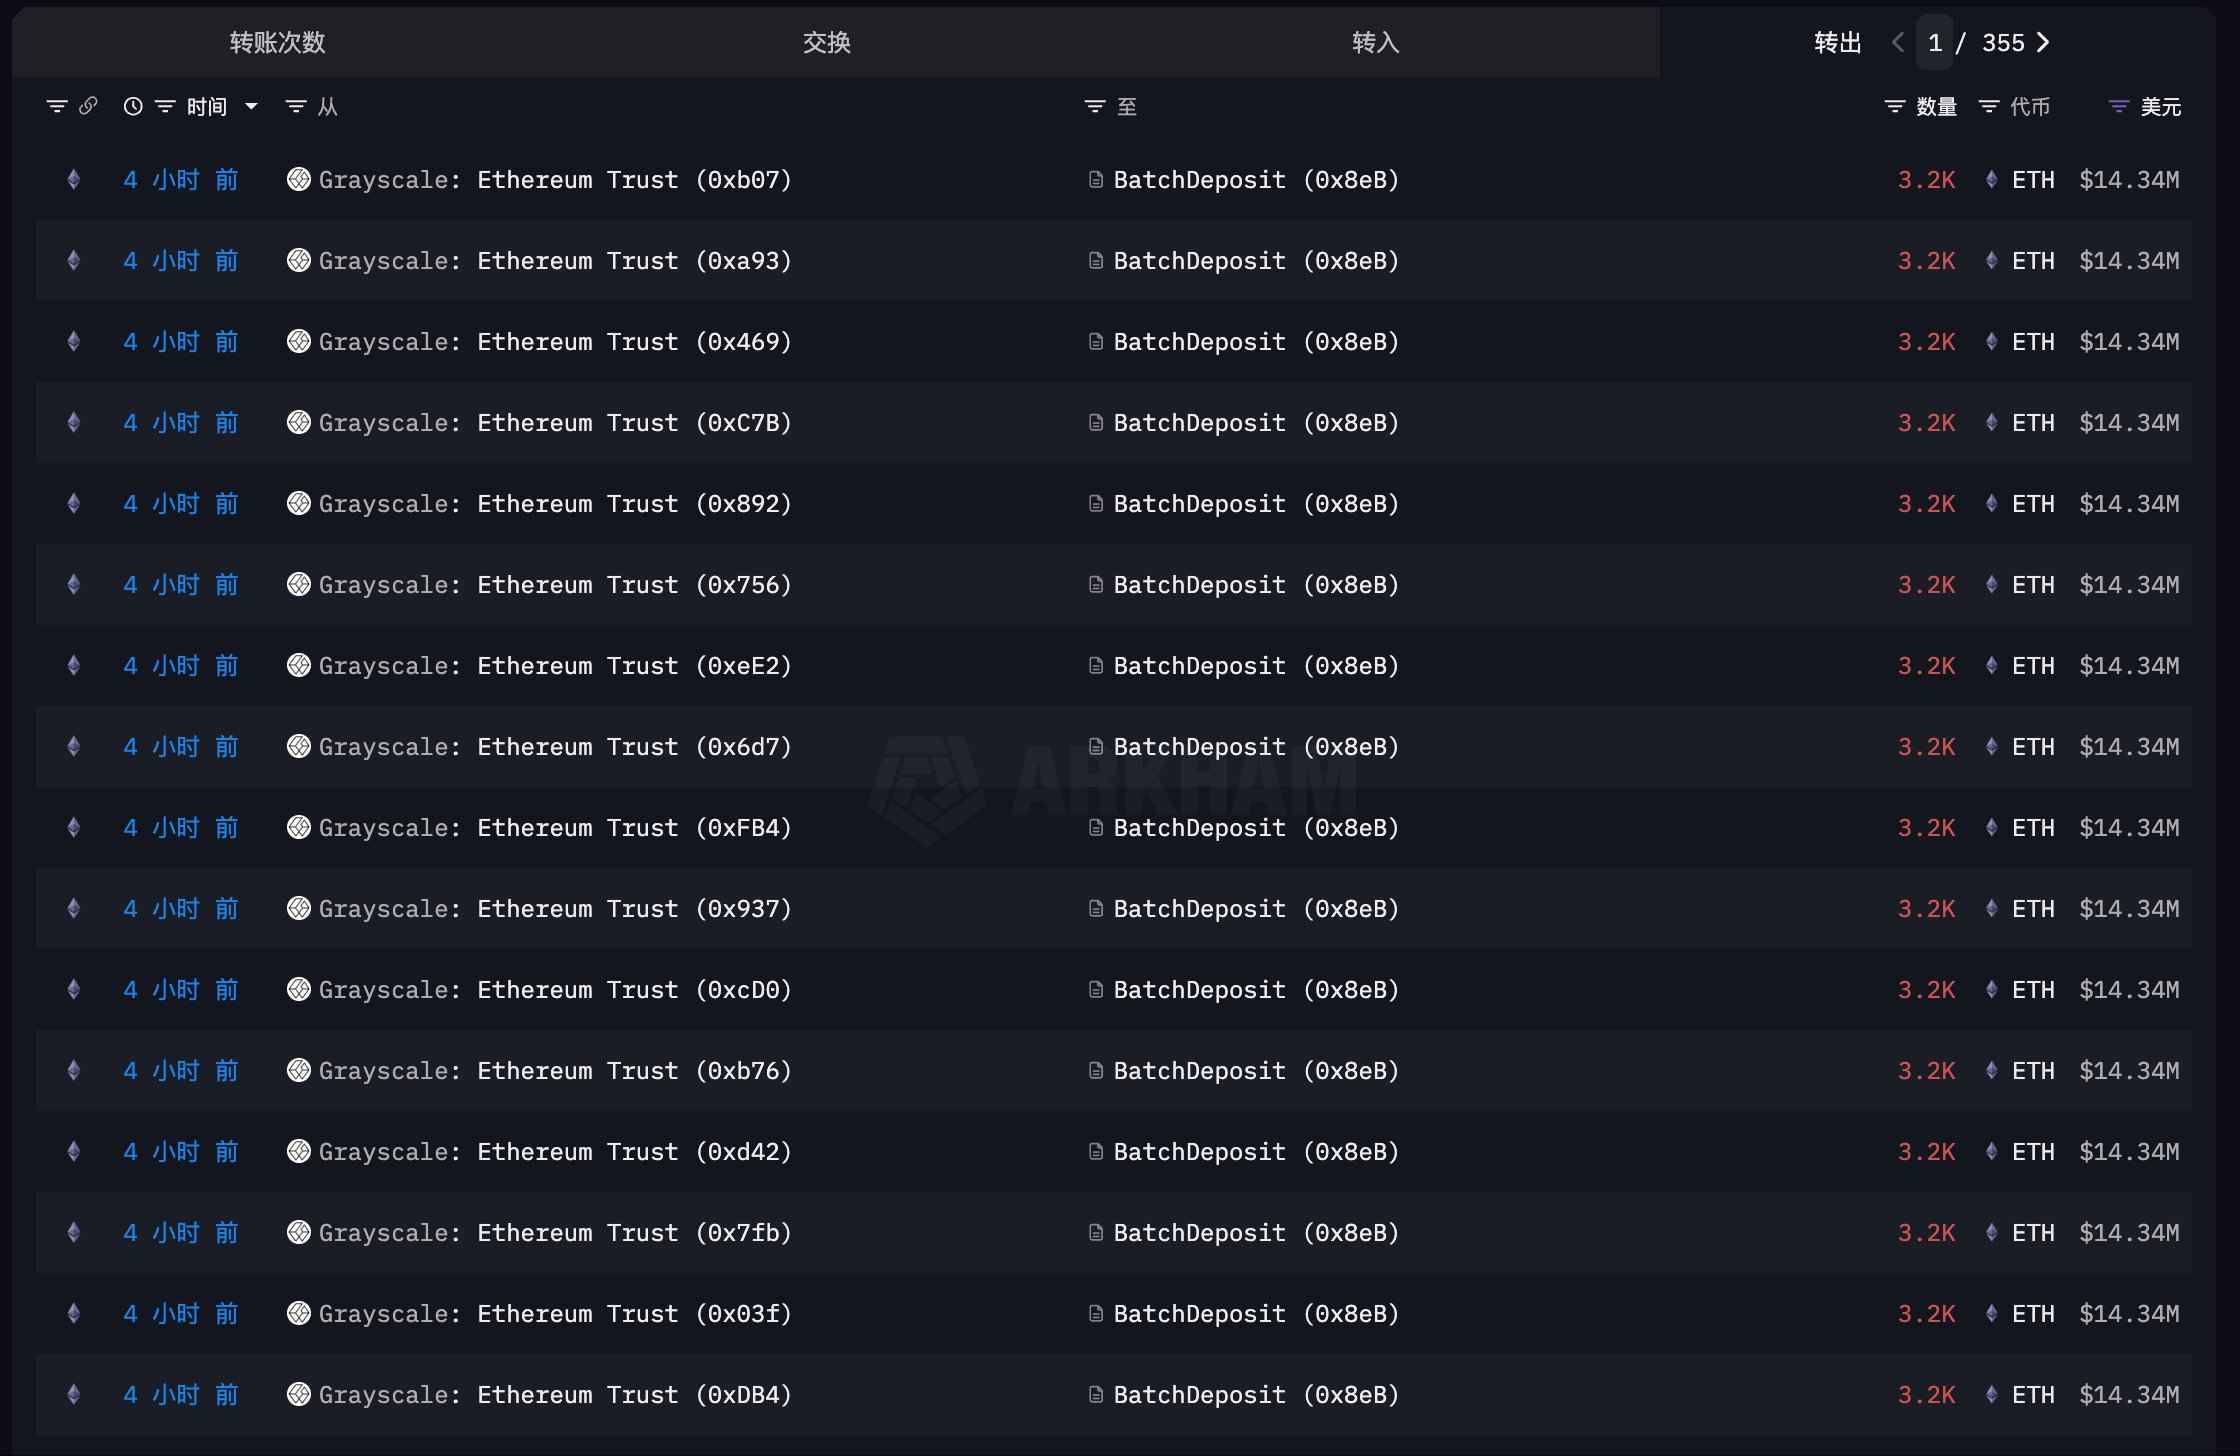2240x1456 pixels.
Task: Switch to the 转账次数 tab
Action: (x=277, y=43)
